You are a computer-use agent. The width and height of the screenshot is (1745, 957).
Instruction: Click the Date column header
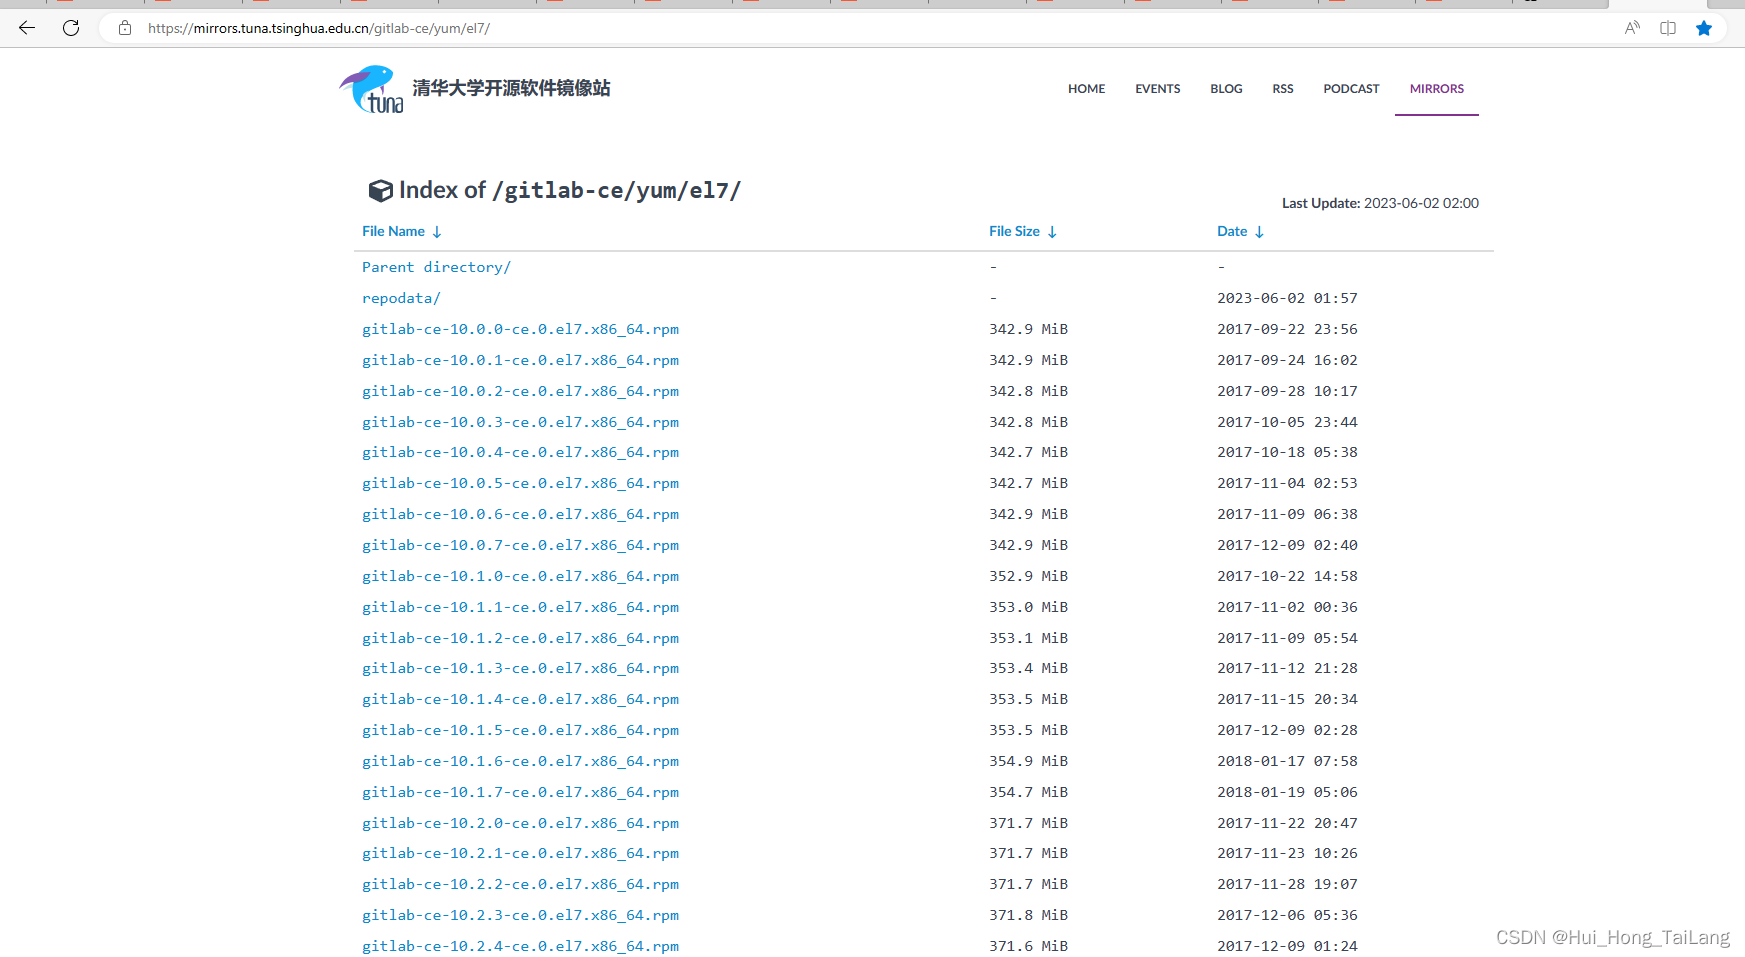pyautogui.click(x=1232, y=231)
